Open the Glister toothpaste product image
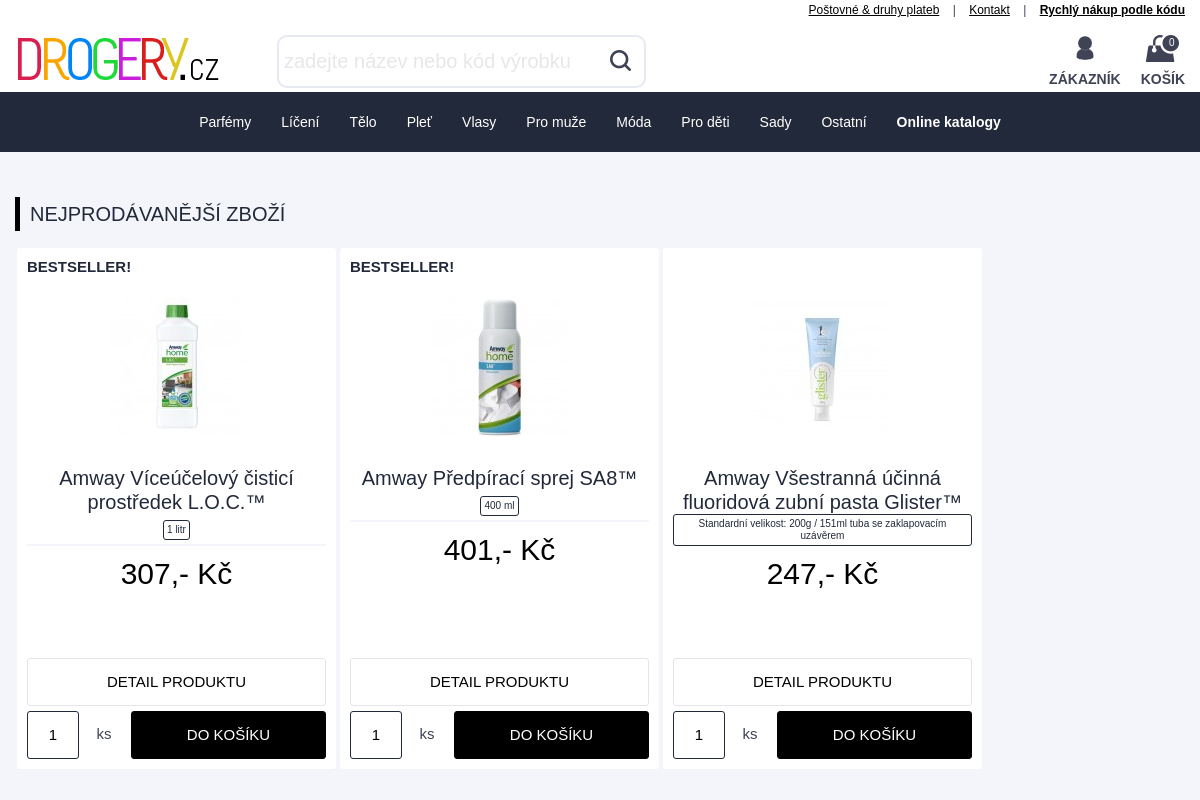 (x=822, y=366)
